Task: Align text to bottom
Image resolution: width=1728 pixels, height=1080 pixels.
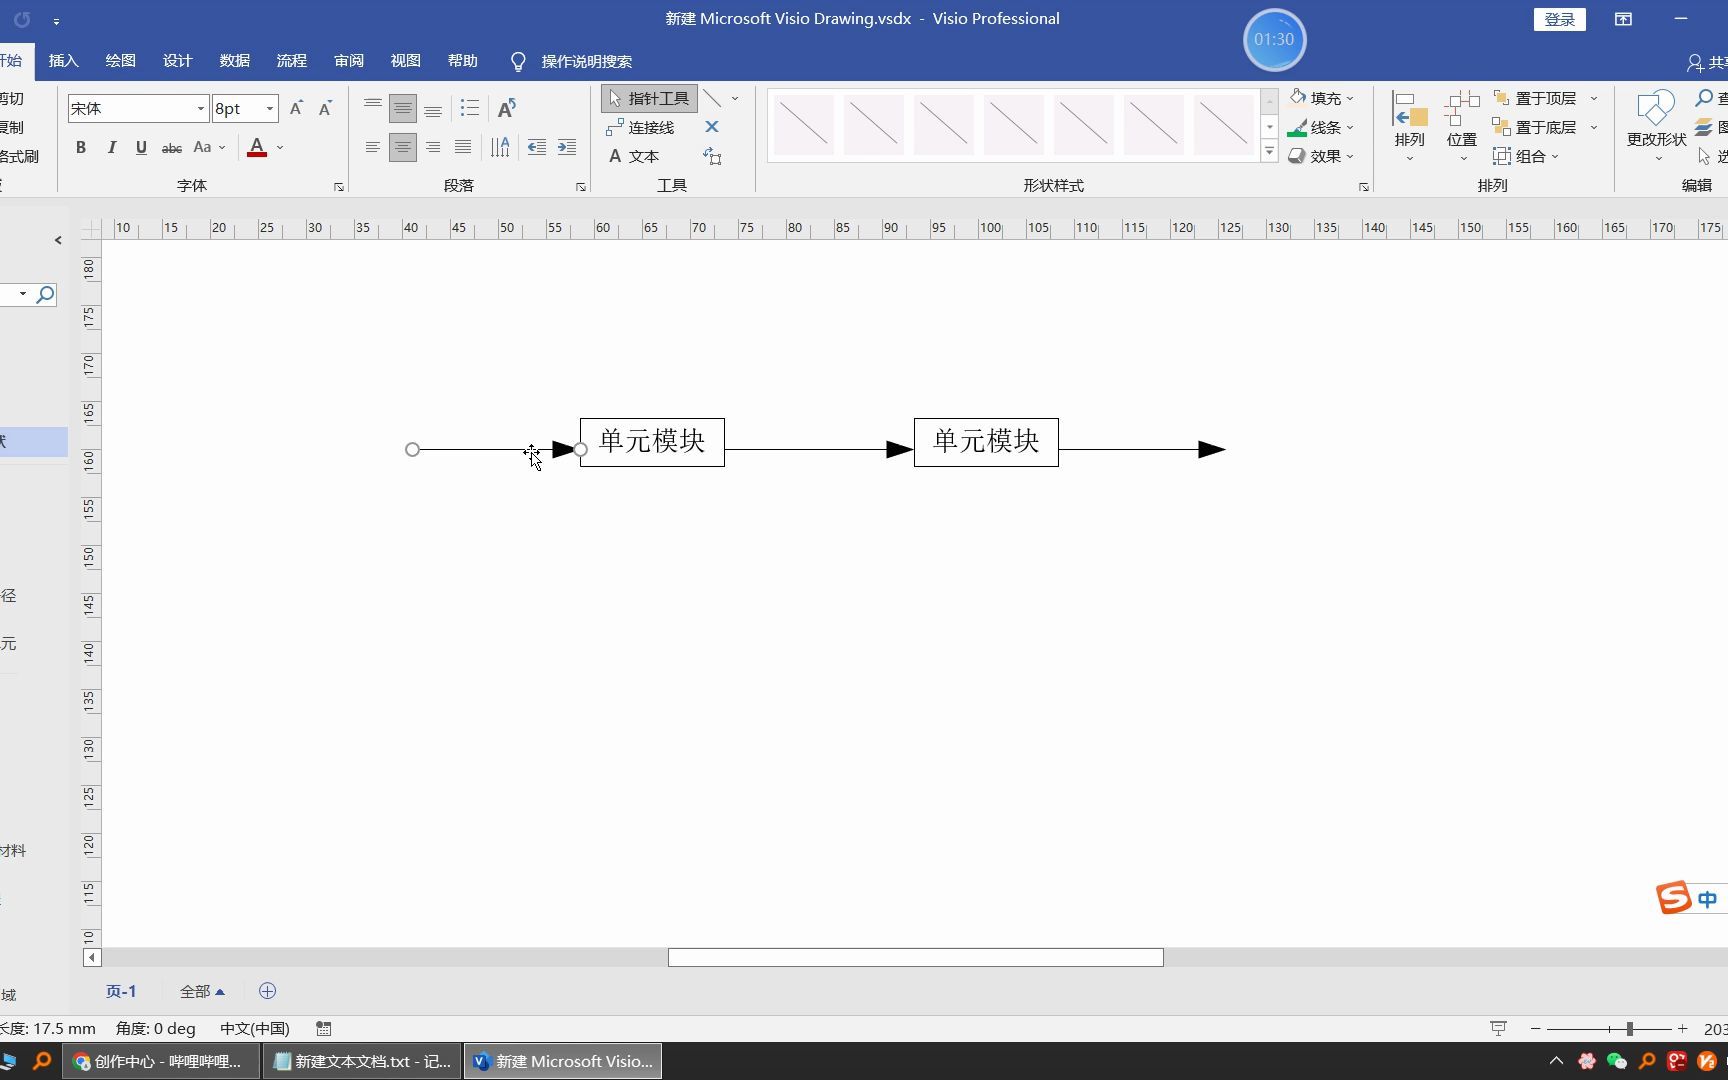Action: click(433, 108)
